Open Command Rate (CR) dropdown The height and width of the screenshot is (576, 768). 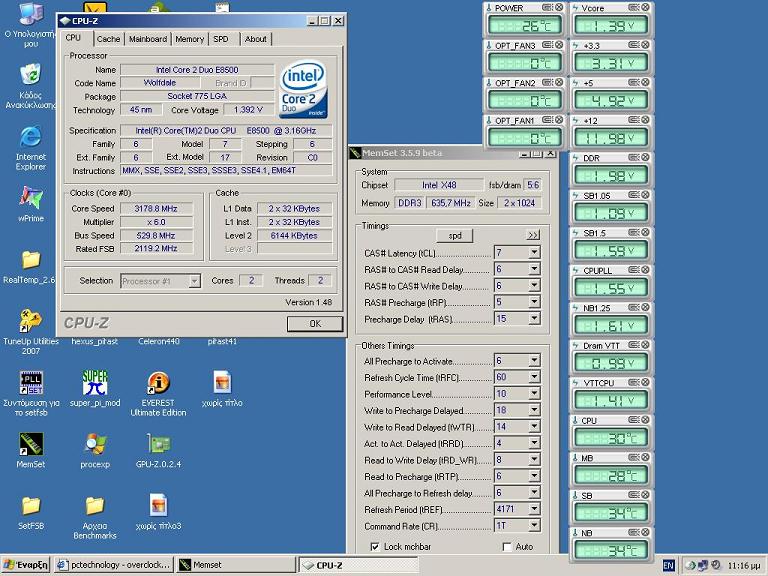point(534,526)
